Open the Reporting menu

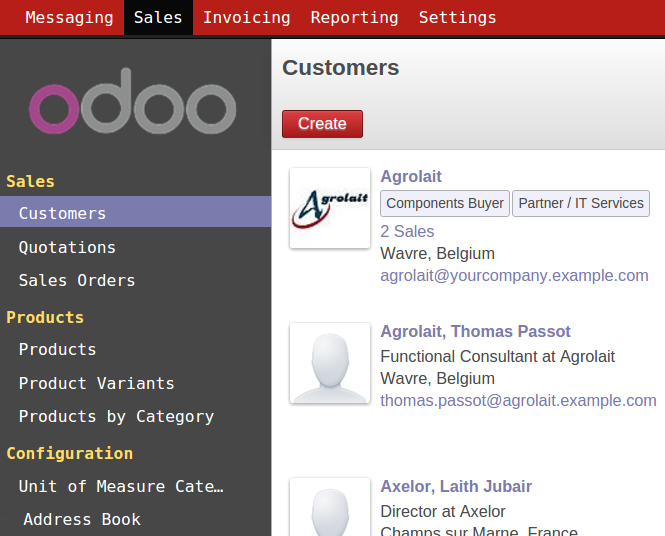point(354,17)
